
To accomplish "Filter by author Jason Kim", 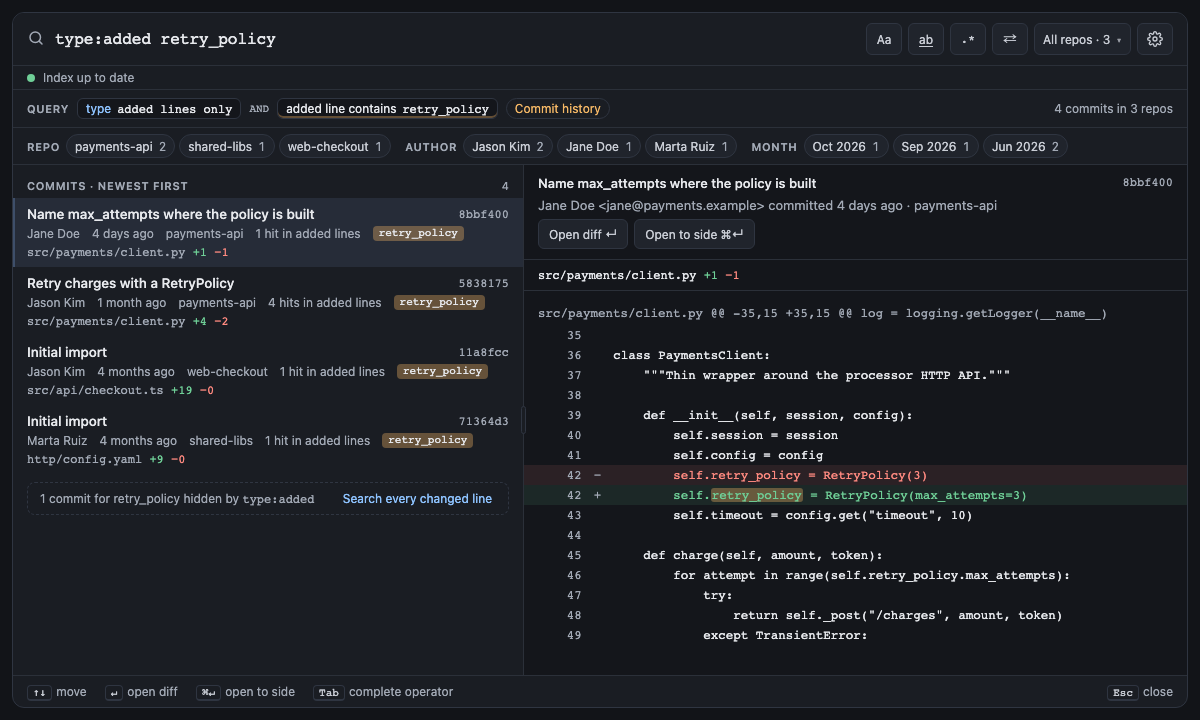I will tap(508, 147).
